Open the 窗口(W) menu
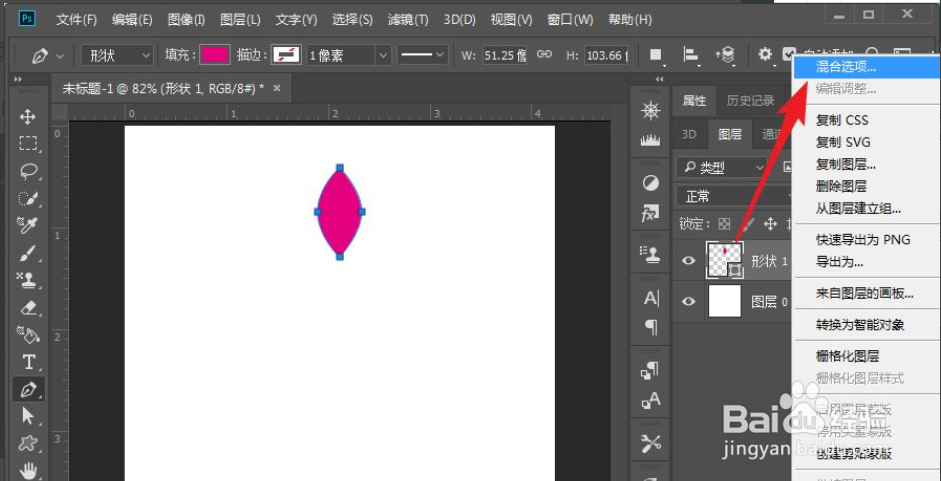This screenshot has height=481, width=941. 570,20
